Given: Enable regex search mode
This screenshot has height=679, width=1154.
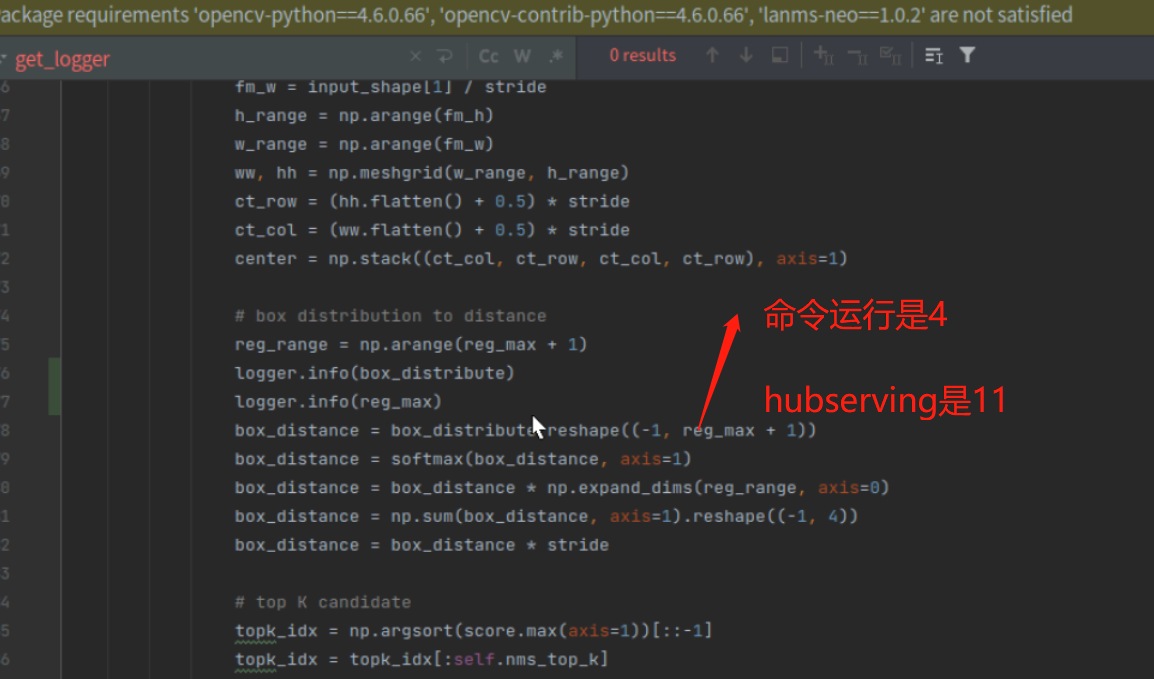Looking at the screenshot, I should [556, 55].
